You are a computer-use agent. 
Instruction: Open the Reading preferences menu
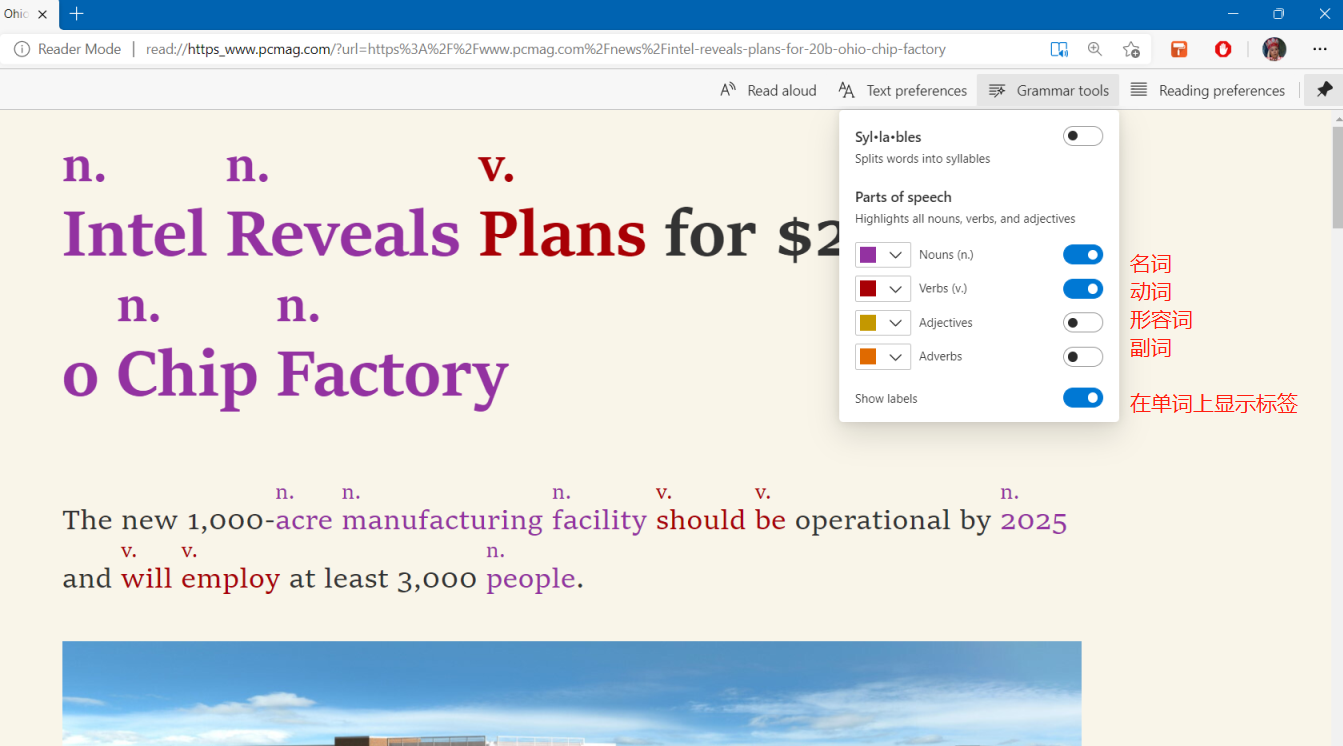tap(1207, 90)
